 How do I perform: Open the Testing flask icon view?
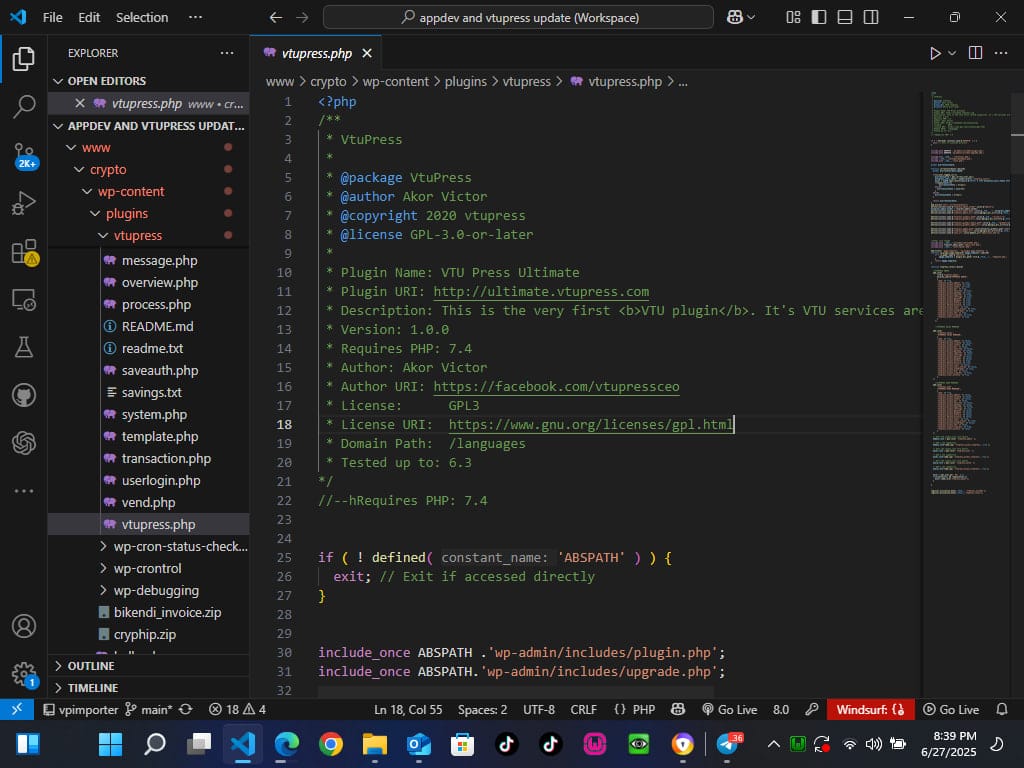[24, 347]
